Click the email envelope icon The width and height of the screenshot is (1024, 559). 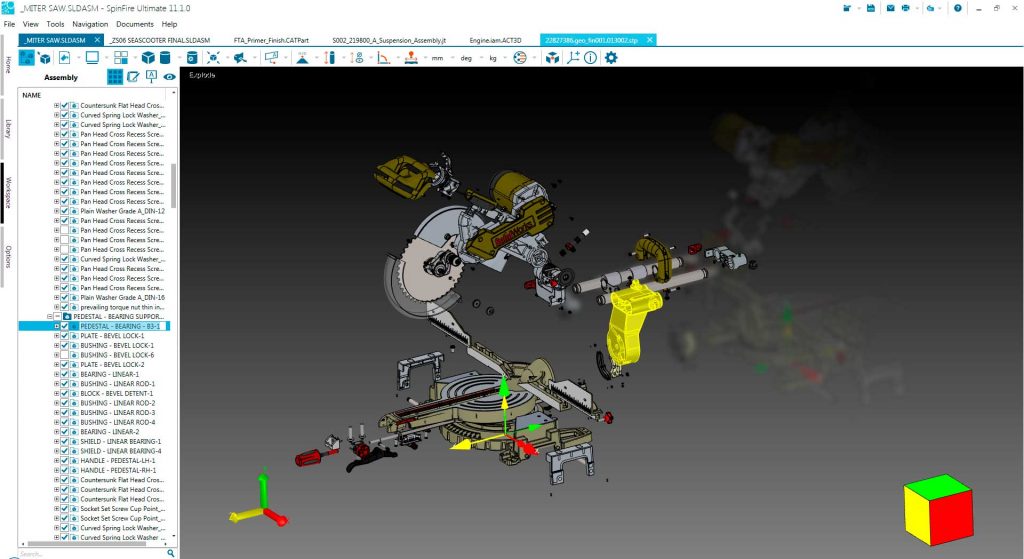click(890, 8)
